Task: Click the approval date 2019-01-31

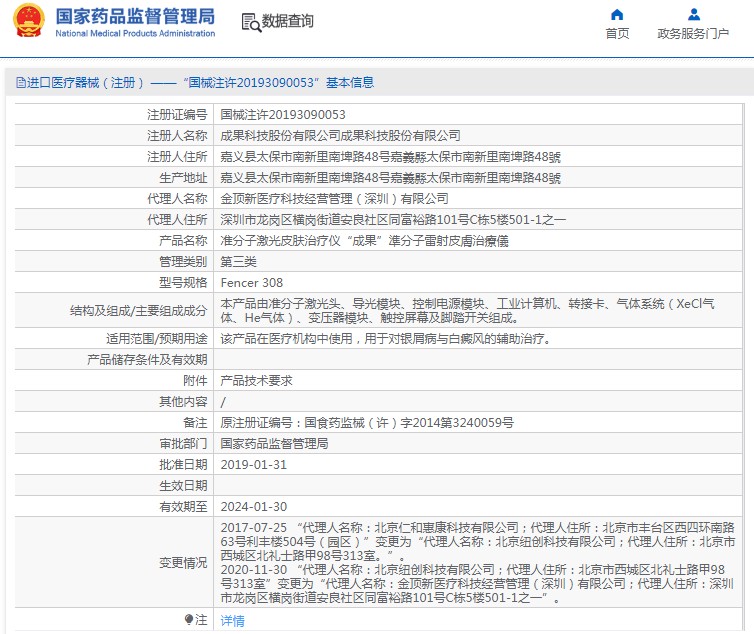Action: 253,465
